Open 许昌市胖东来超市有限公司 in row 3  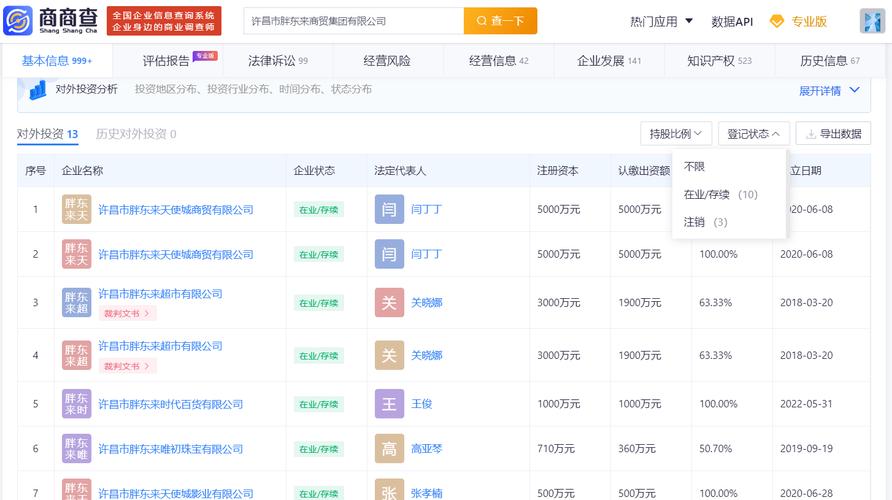tap(160, 294)
